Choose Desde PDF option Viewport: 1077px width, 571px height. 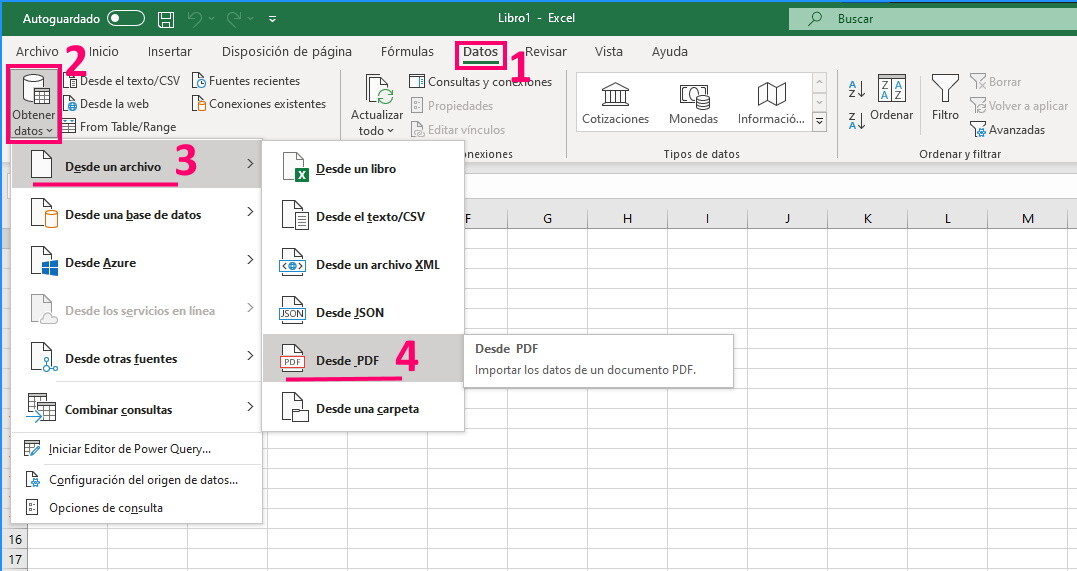click(363, 359)
